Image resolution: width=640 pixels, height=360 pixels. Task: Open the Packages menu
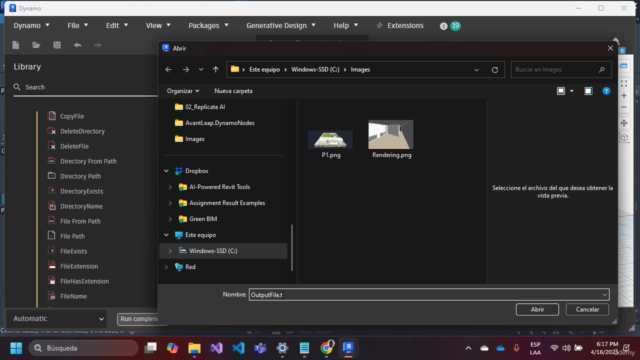pyautogui.click(x=208, y=25)
